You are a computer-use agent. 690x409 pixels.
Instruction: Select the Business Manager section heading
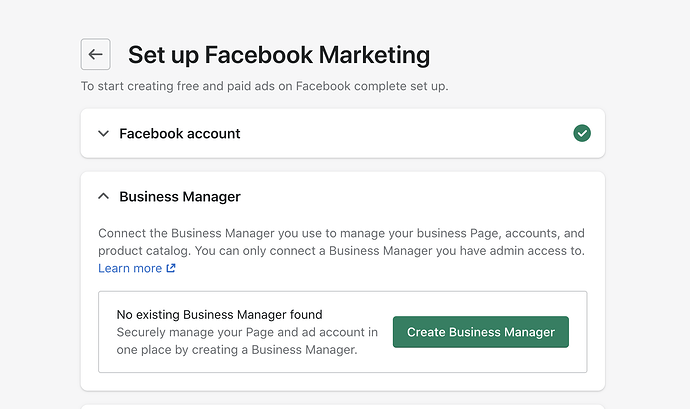point(179,197)
